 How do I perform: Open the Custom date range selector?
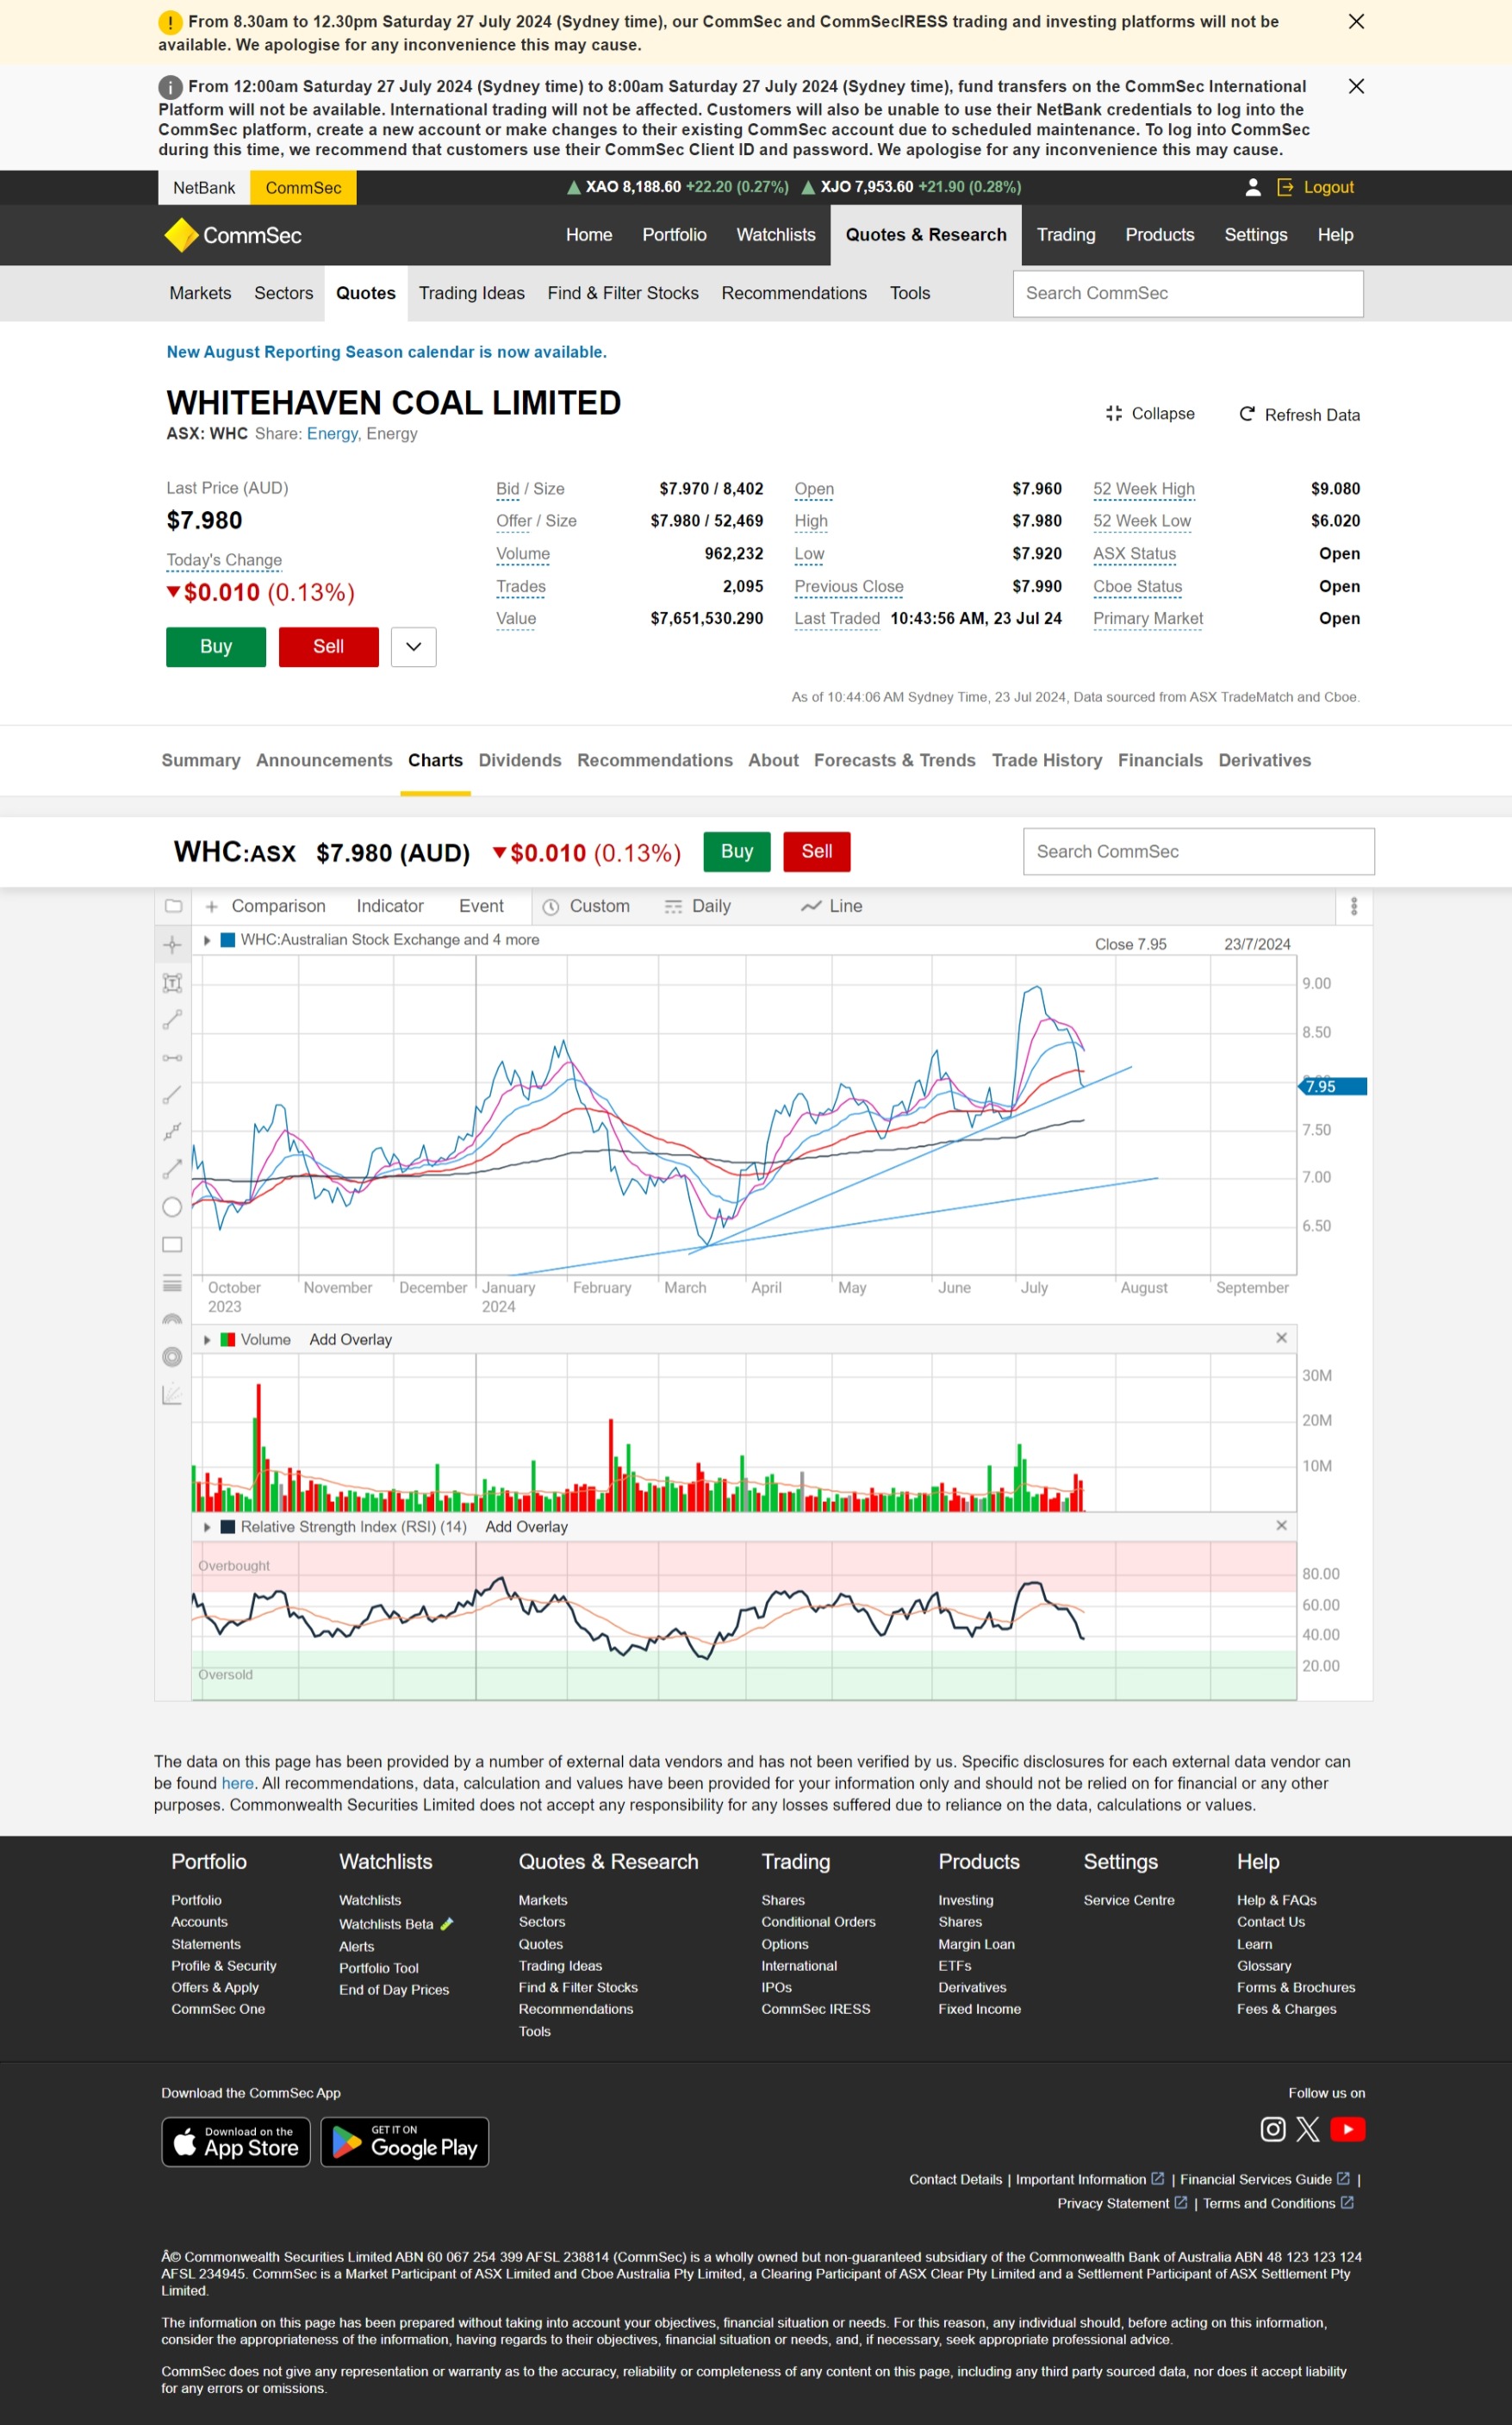click(586, 906)
